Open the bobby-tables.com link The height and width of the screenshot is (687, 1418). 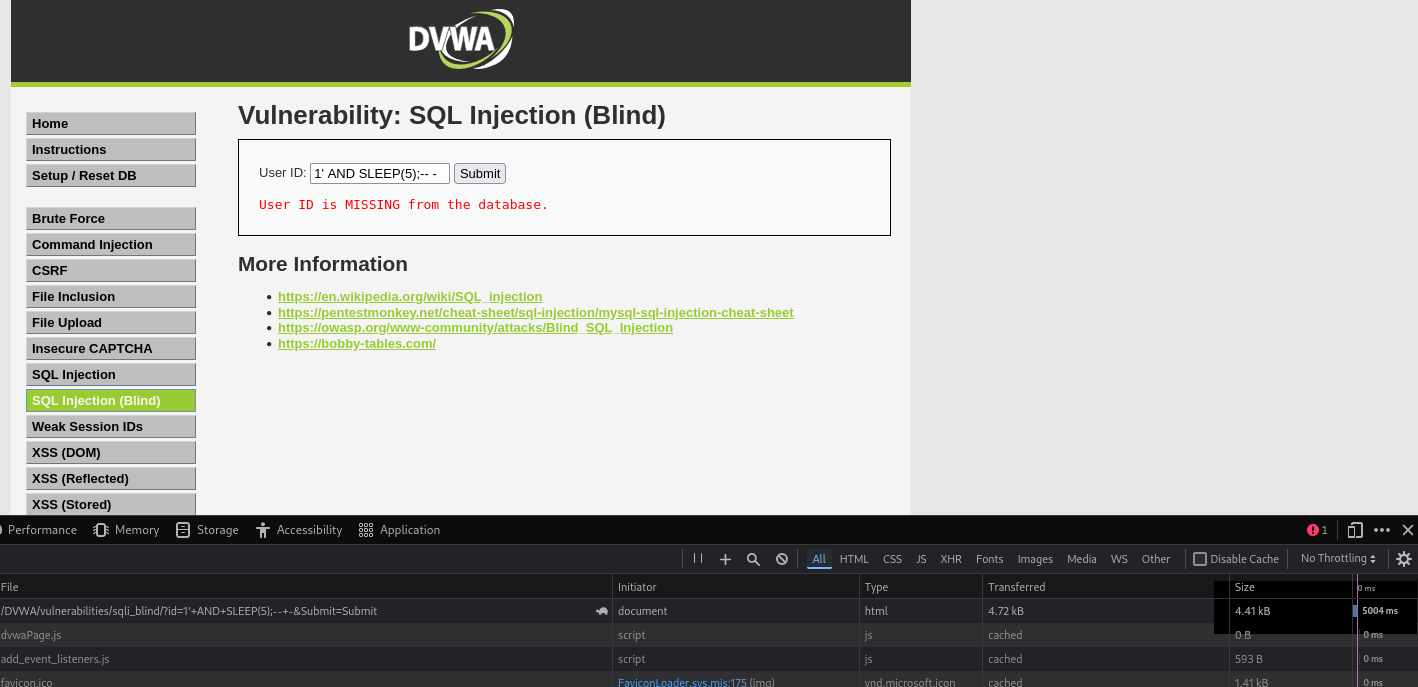[x=357, y=344]
